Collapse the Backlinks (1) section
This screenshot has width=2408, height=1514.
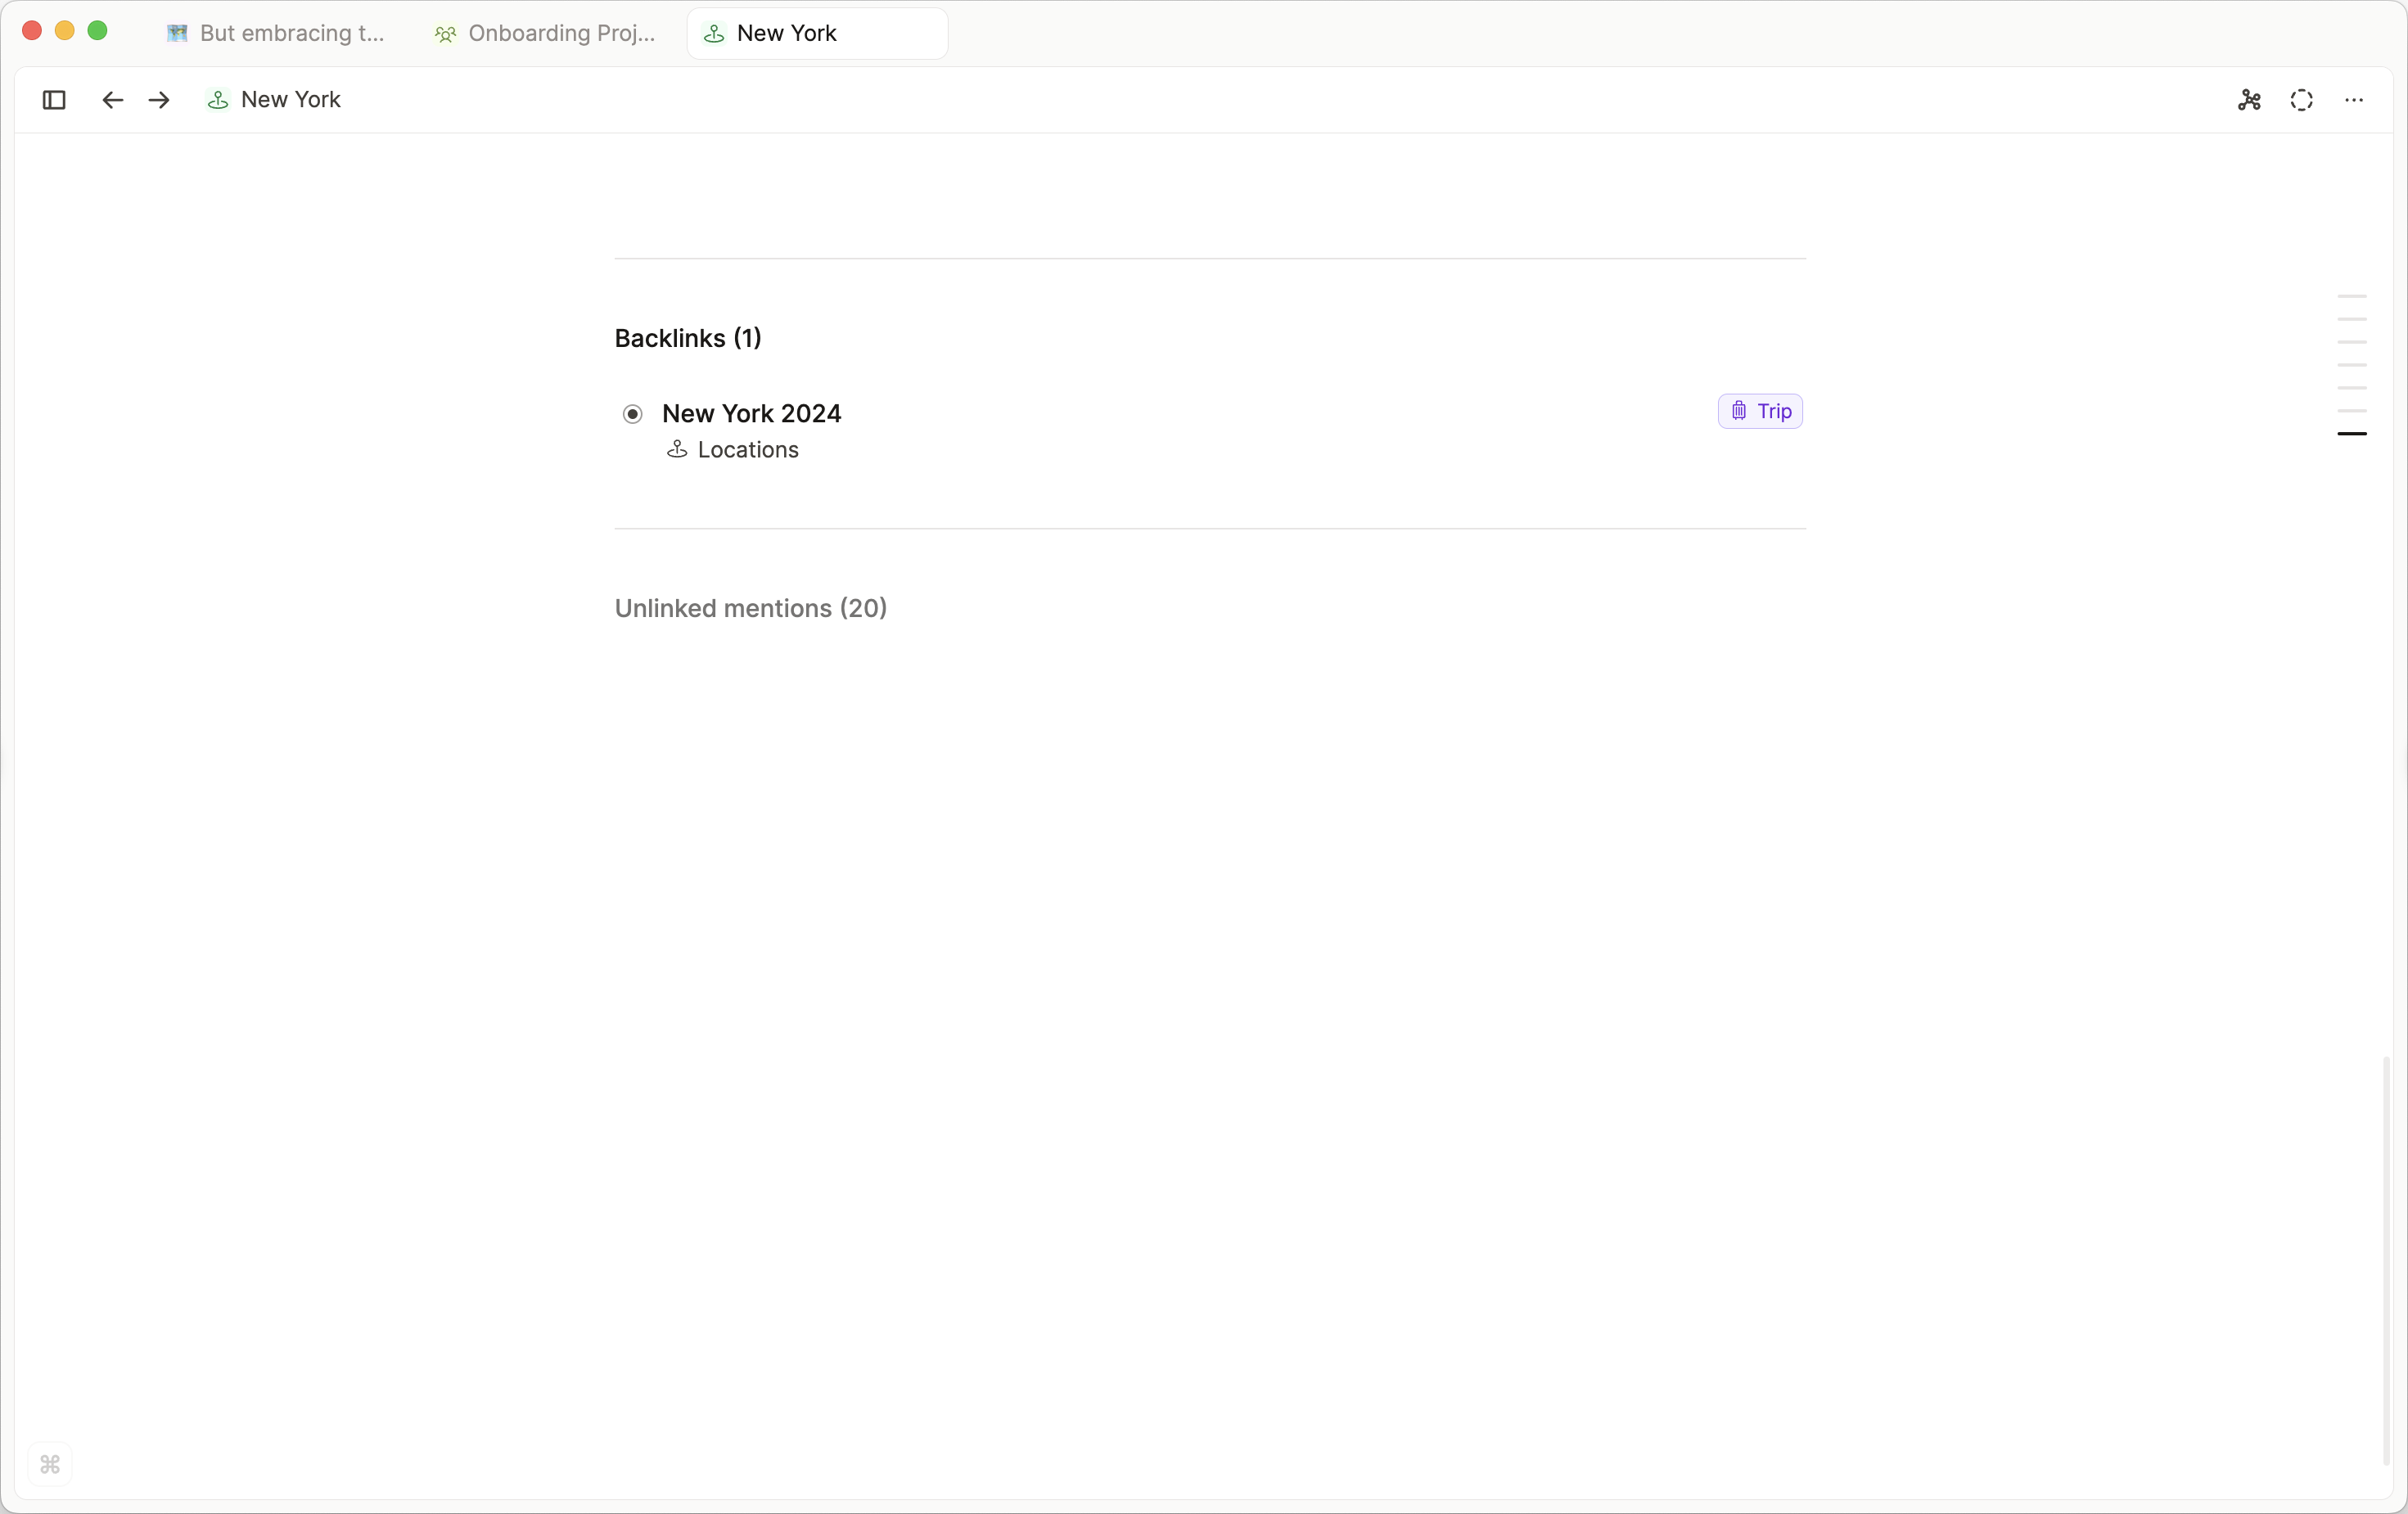click(x=687, y=338)
